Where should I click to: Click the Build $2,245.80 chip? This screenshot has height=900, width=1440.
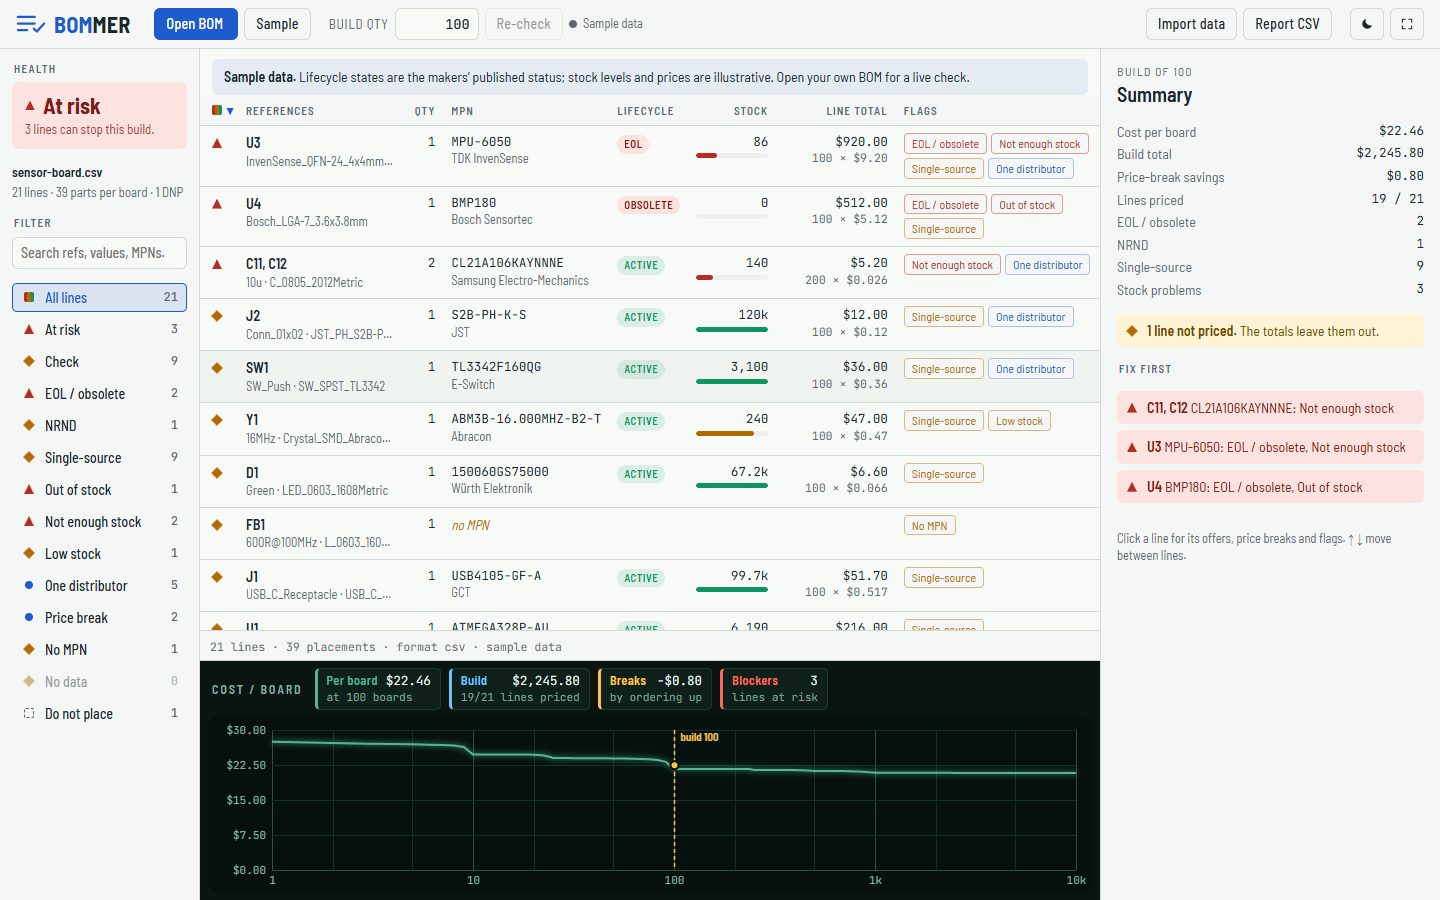(520, 689)
